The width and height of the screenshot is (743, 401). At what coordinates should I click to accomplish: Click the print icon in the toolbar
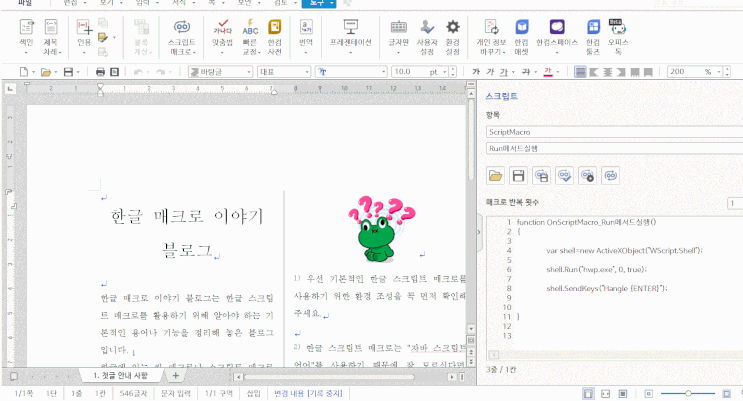coord(100,72)
